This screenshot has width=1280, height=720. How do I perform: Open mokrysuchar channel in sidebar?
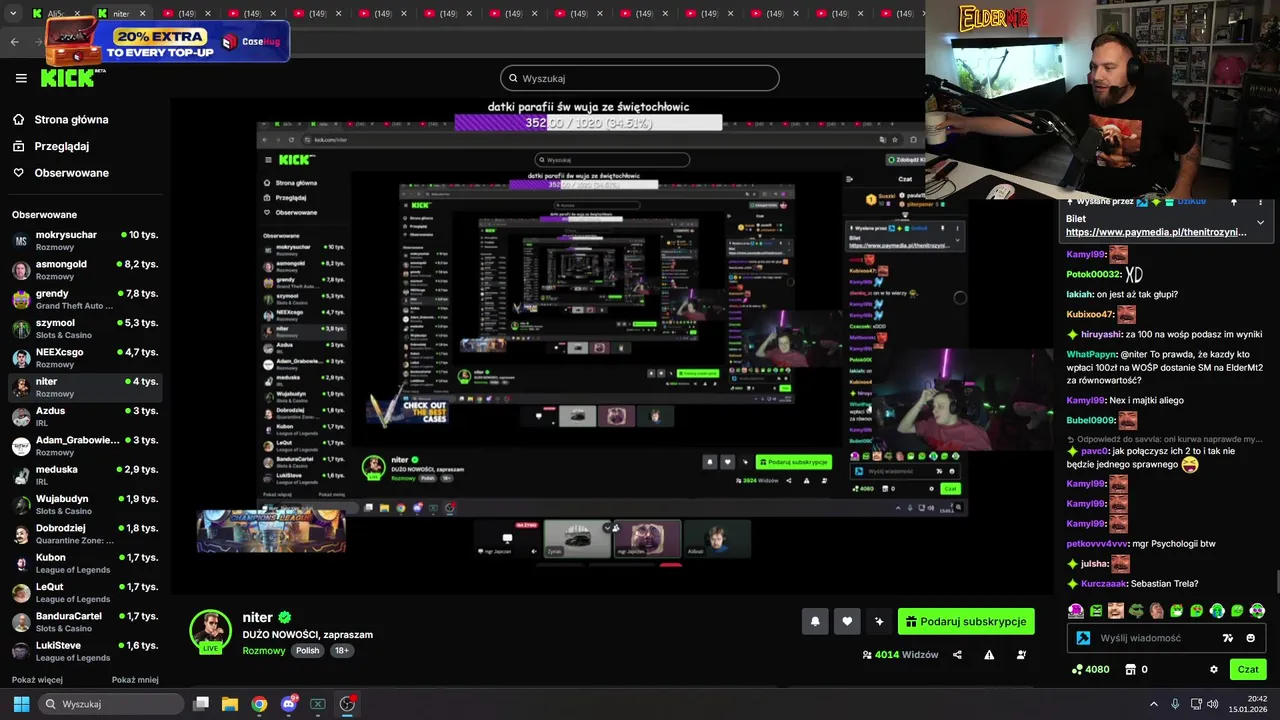coord(85,240)
